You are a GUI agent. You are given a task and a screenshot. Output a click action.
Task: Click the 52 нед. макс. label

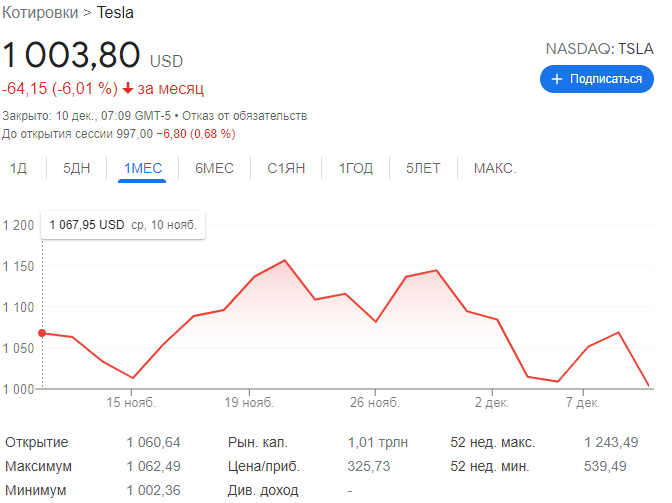point(493,442)
